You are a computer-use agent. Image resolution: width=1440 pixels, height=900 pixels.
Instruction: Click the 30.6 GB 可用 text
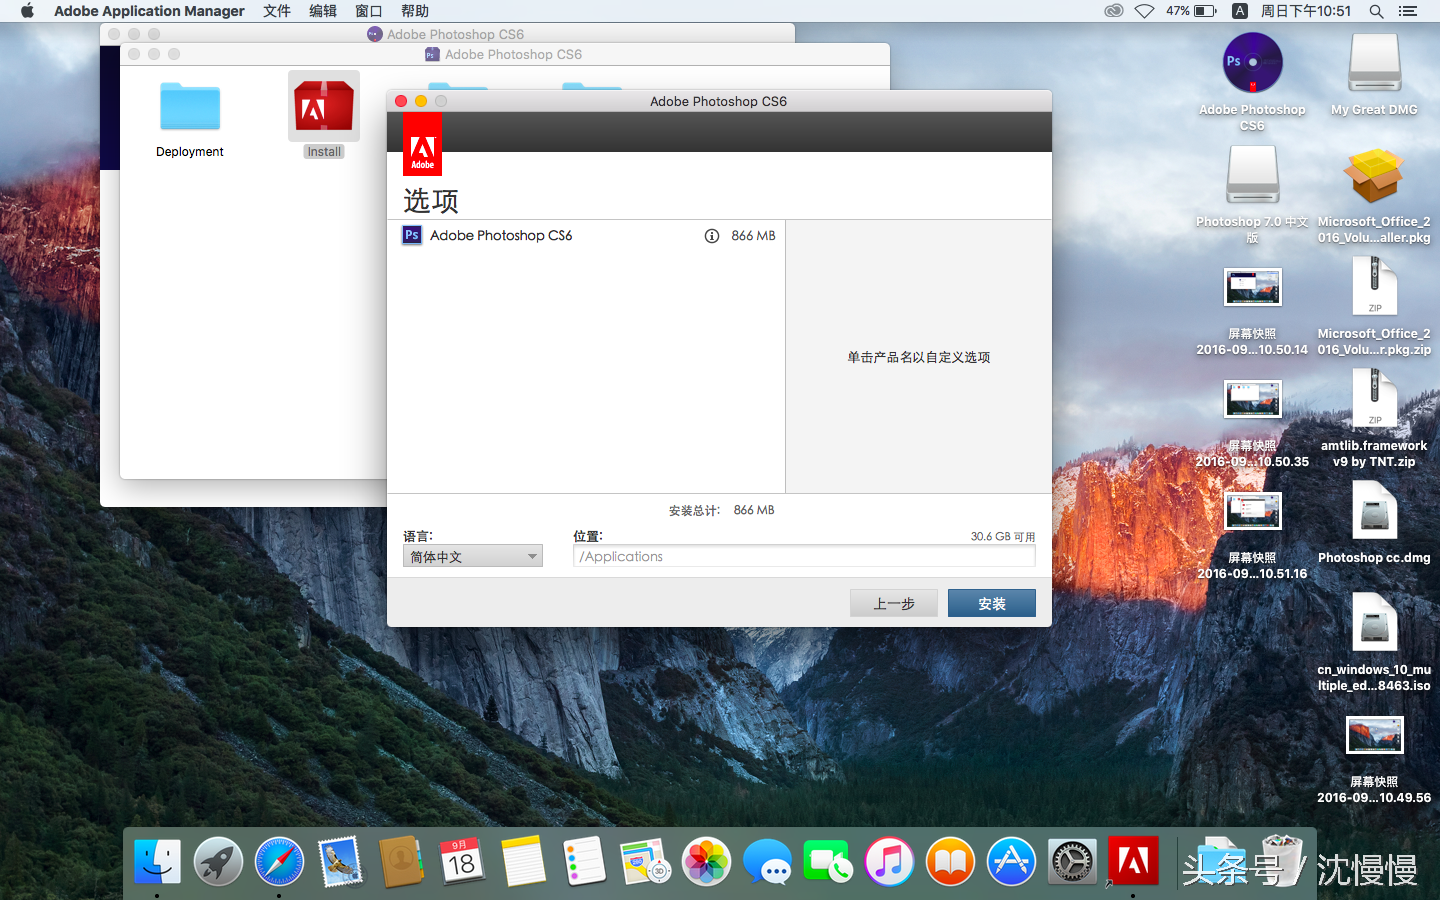click(1003, 537)
